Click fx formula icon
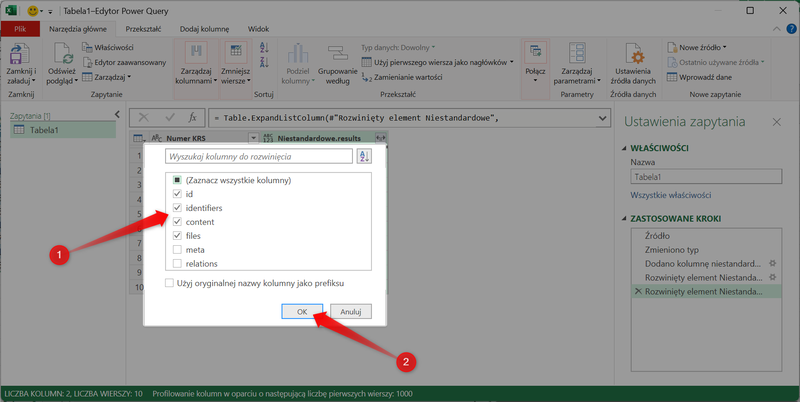Screen dimensions: 800x402 [x=192, y=118]
